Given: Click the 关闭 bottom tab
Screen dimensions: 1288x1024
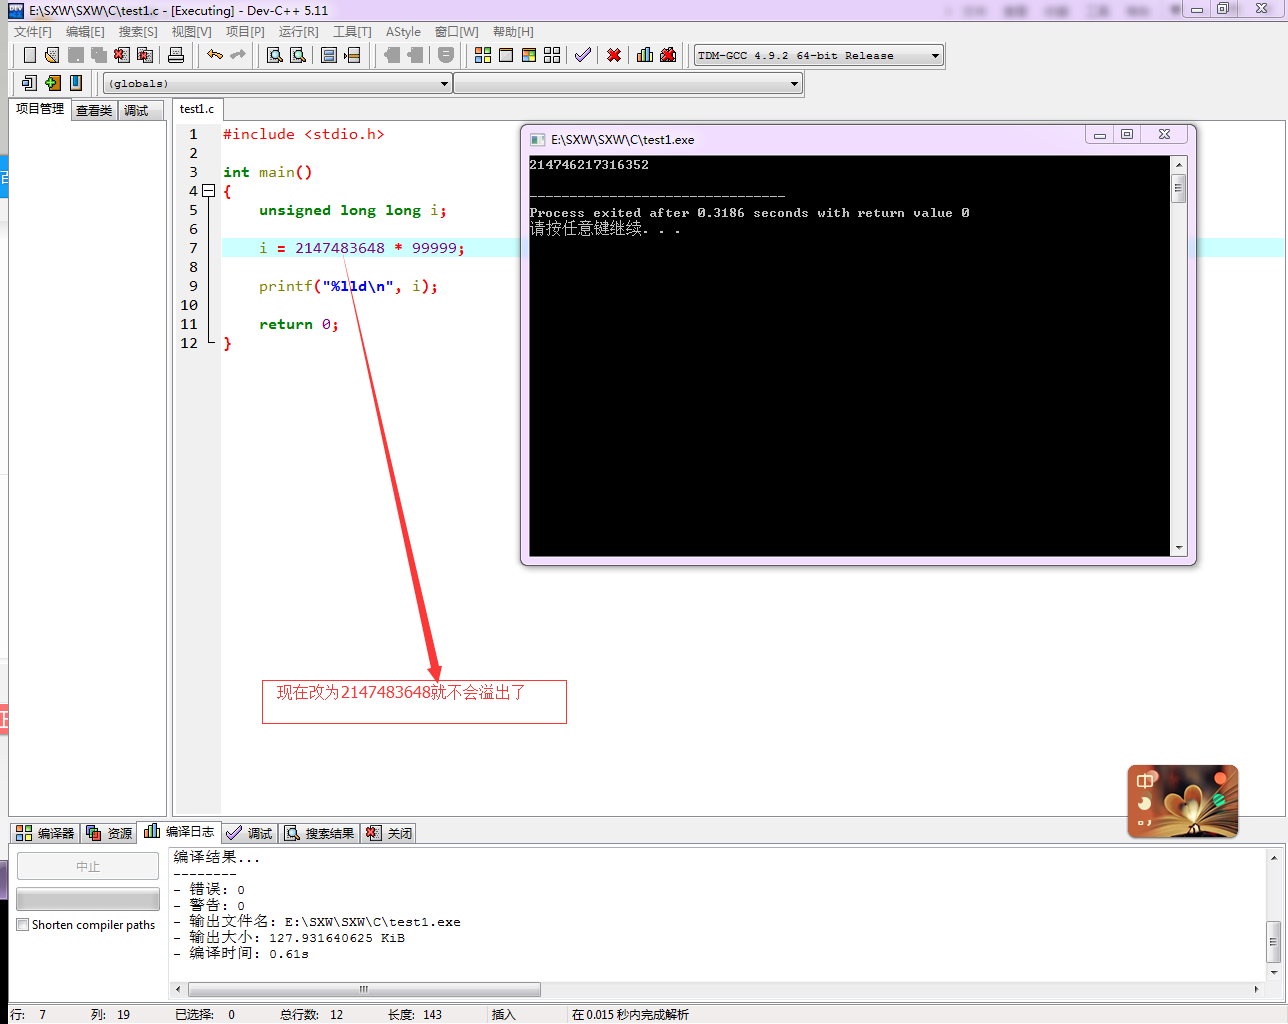Looking at the screenshot, I should click(388, 833).
